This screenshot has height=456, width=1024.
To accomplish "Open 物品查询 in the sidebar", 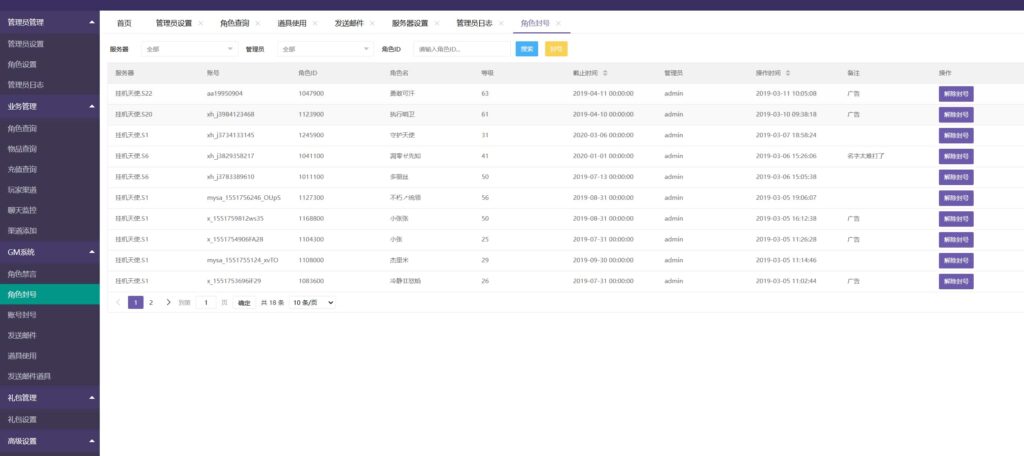I will click(22, 149).
